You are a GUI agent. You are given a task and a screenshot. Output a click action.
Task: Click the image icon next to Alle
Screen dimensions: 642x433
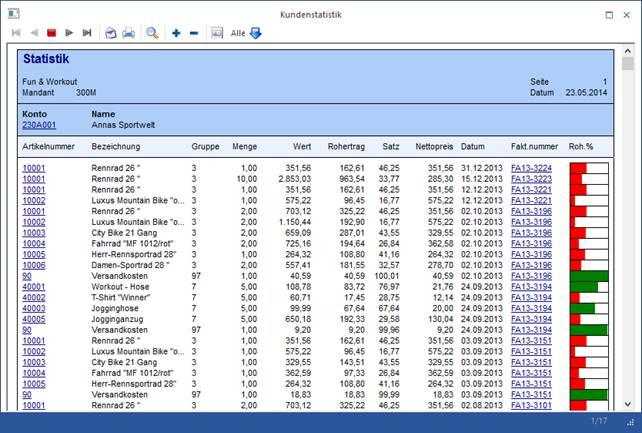[x=217, y=33]
